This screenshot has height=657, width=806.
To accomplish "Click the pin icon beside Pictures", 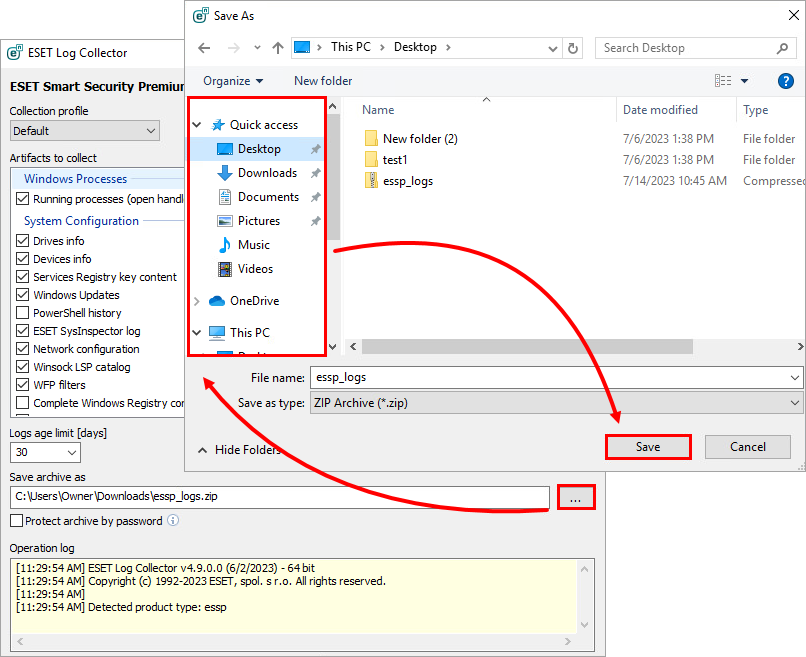I will 315,221.
